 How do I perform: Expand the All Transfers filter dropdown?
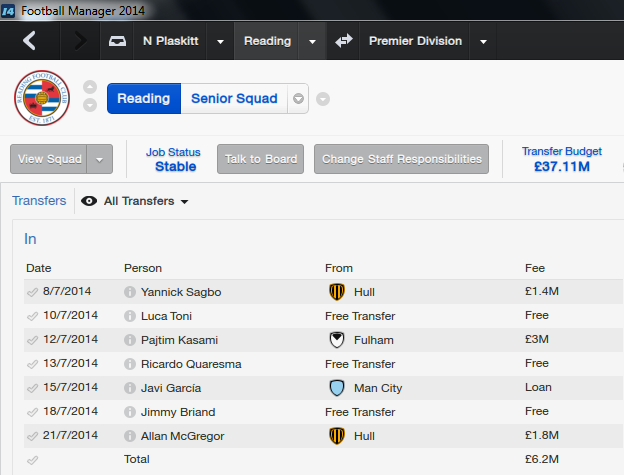(x=184, y=201)
